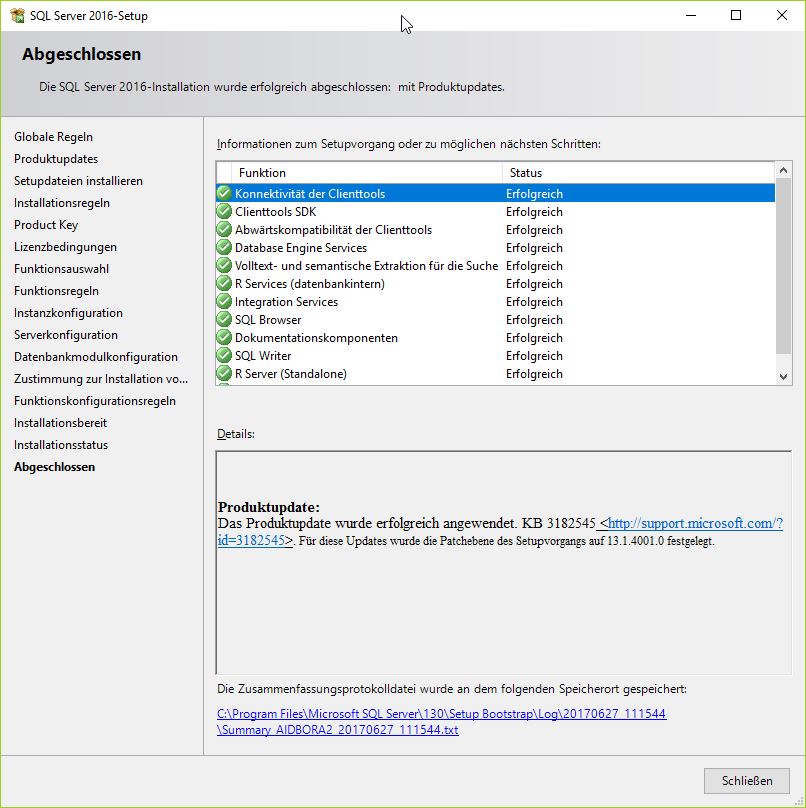Click the check icon beside SQL Browser
This screenshot has height=808, width=806.
pyautogui.click(x=224, y=319)
